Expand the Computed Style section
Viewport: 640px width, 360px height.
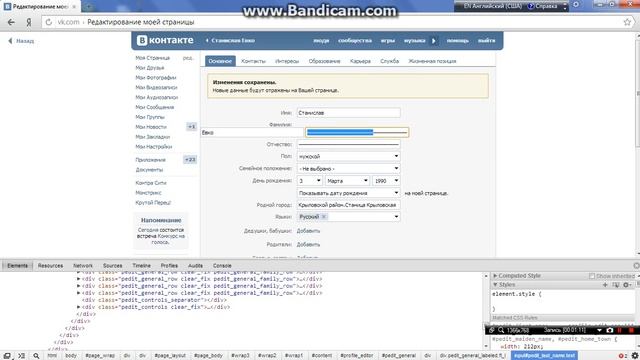495,276
